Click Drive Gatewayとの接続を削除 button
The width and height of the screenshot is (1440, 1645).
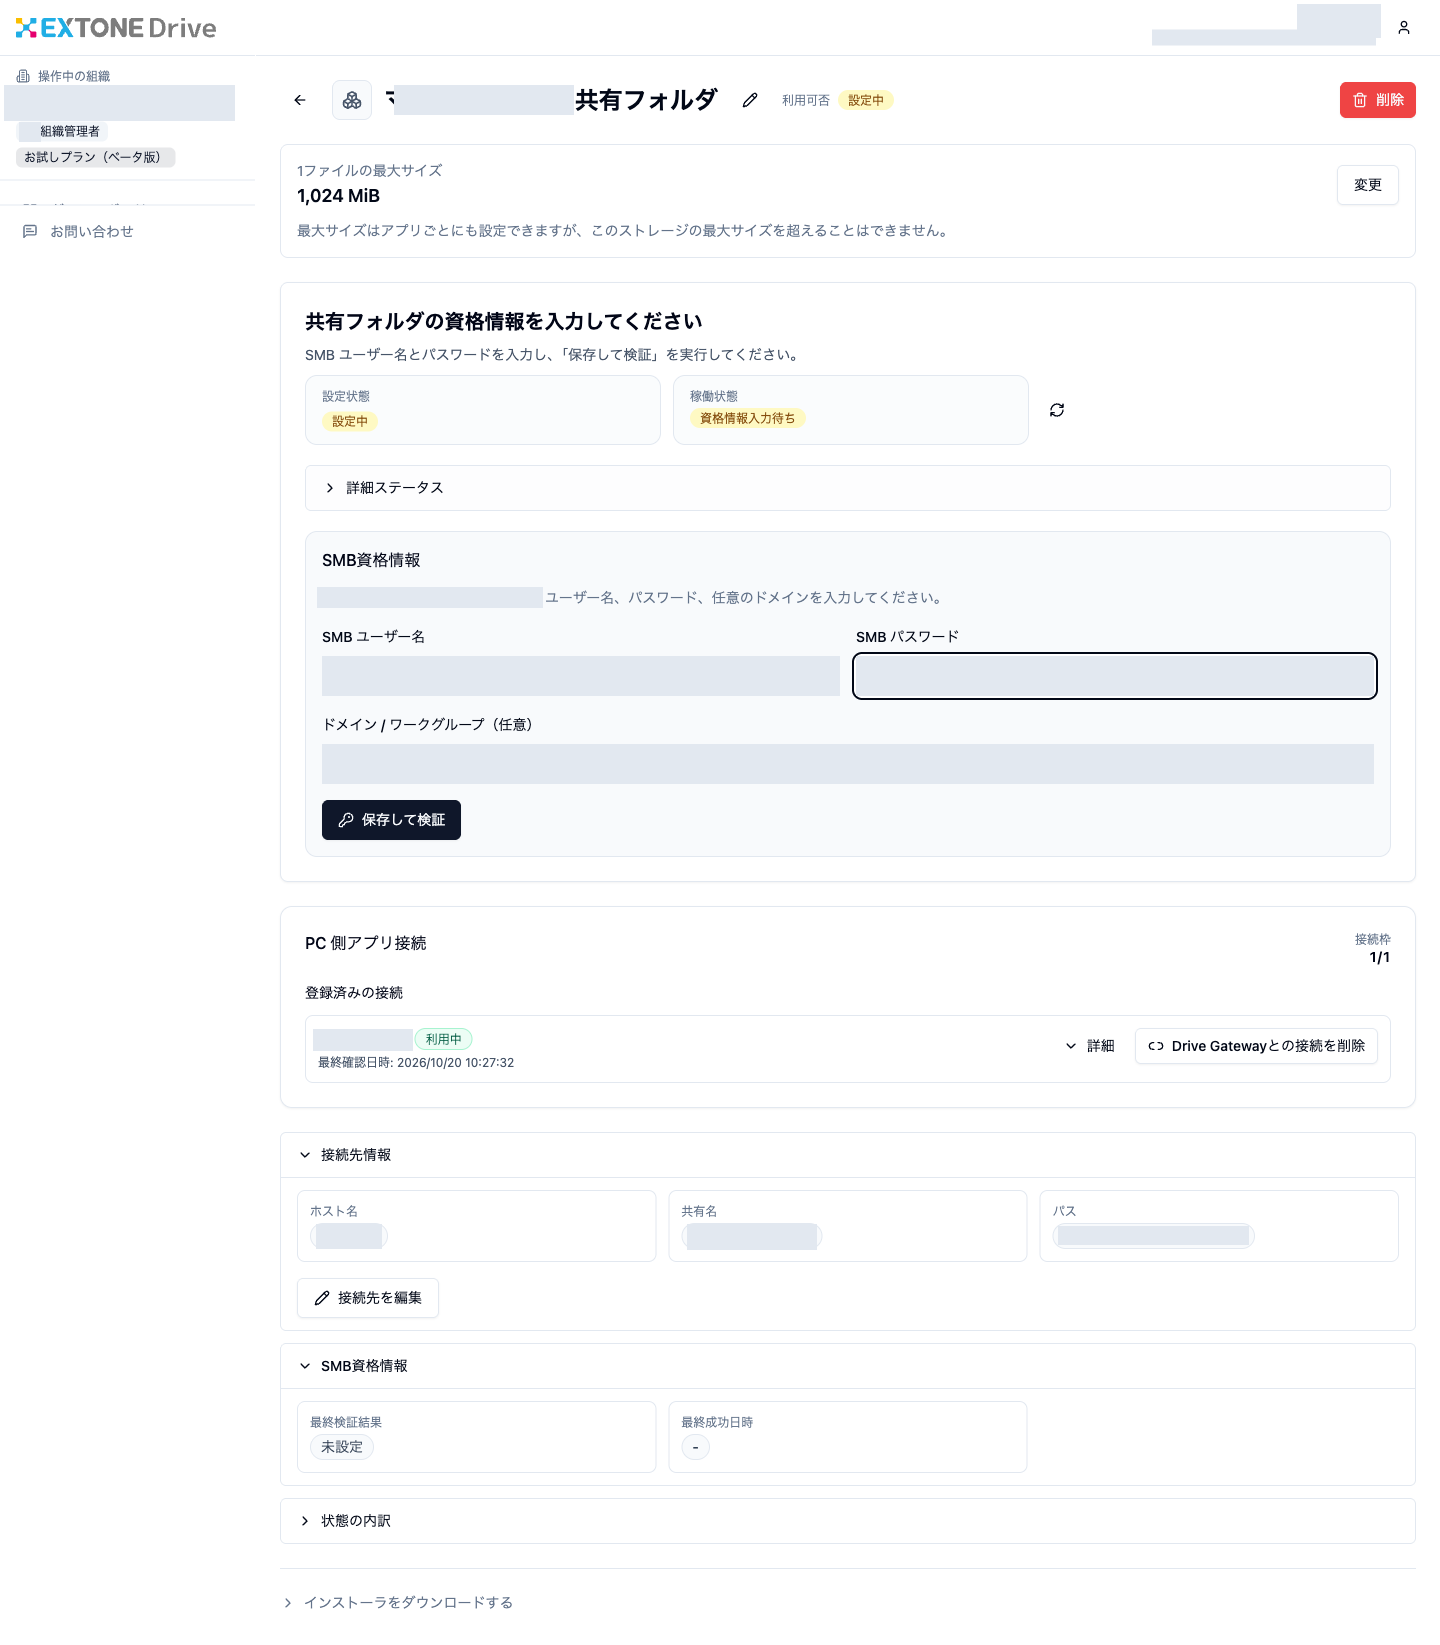tap(1256, 1046)
